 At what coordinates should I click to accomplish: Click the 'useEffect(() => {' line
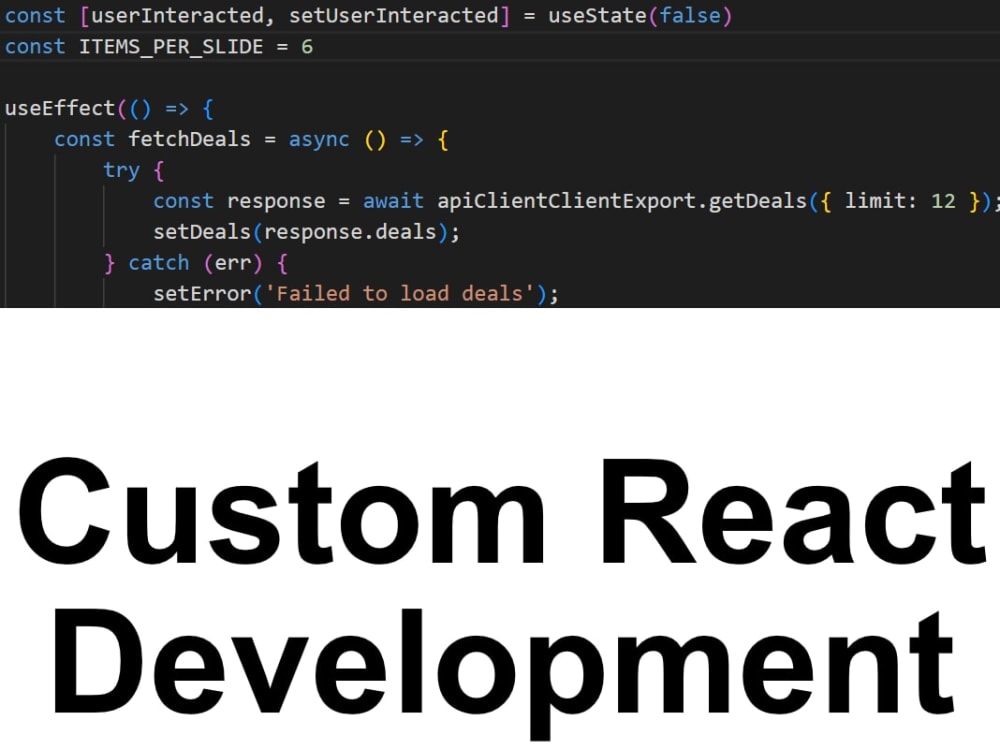pos(109,108)
